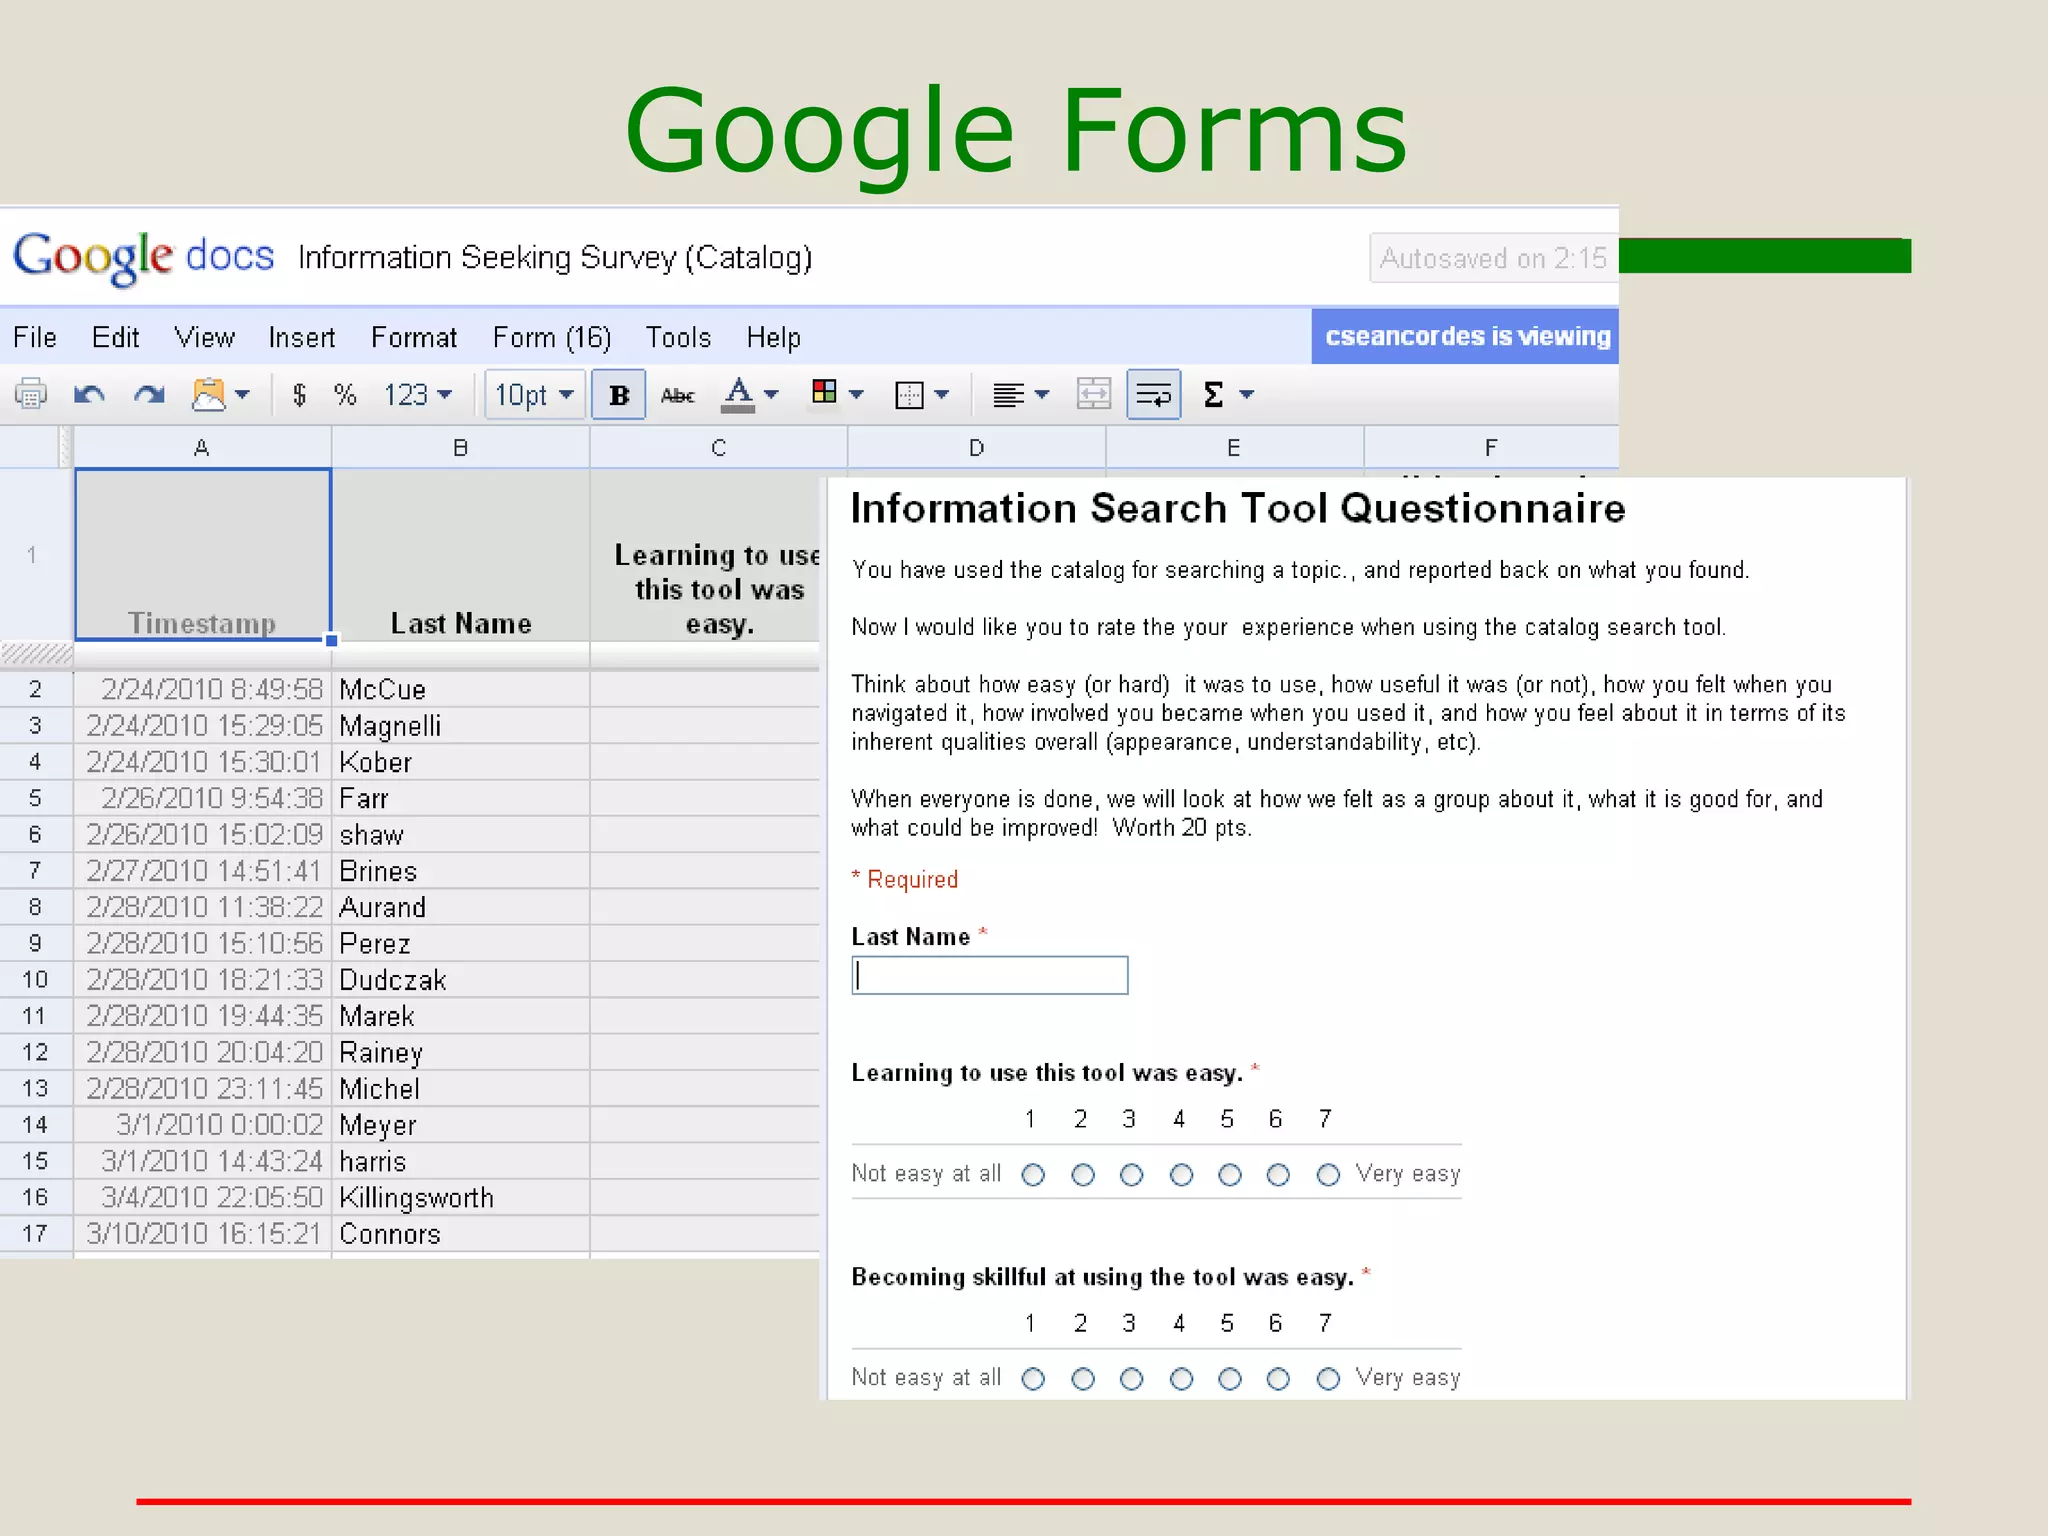Click the text color A icon
Image resolution: width=2048 pixels, height=1536 pixels.
(x=738, y=395)
